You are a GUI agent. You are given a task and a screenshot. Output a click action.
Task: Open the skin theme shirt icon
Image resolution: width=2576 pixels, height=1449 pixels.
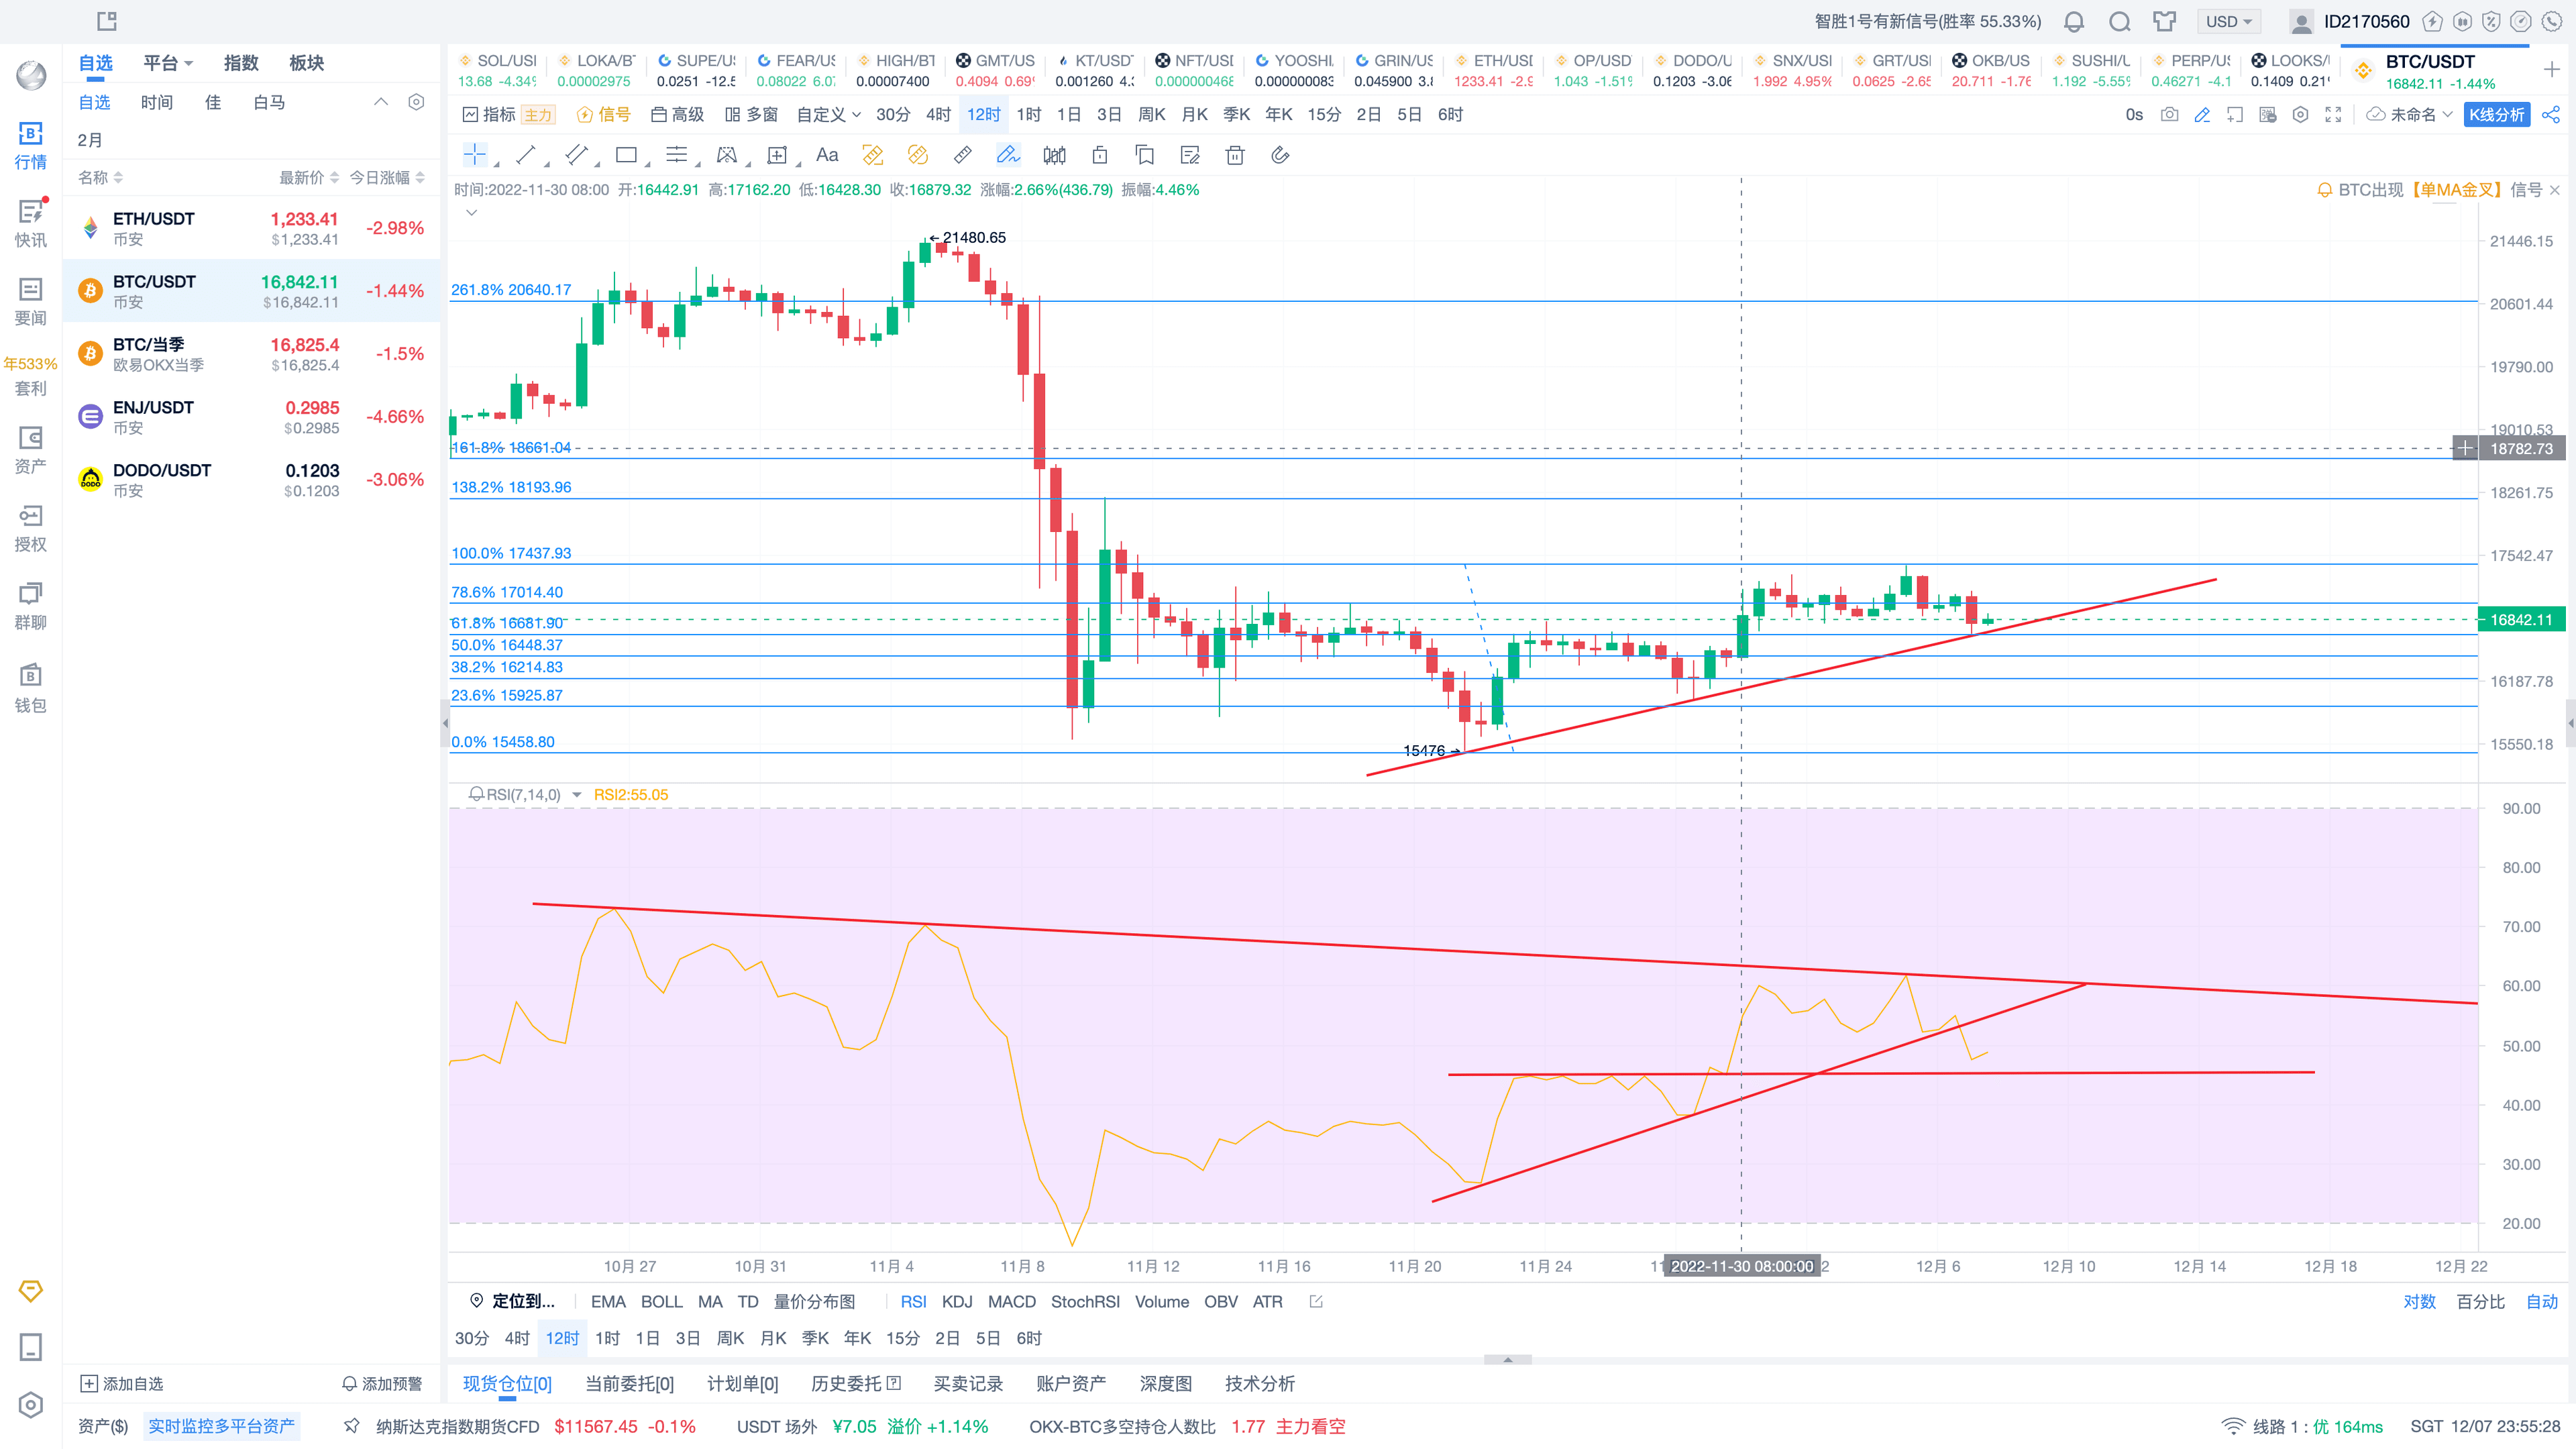point(2165,22)
